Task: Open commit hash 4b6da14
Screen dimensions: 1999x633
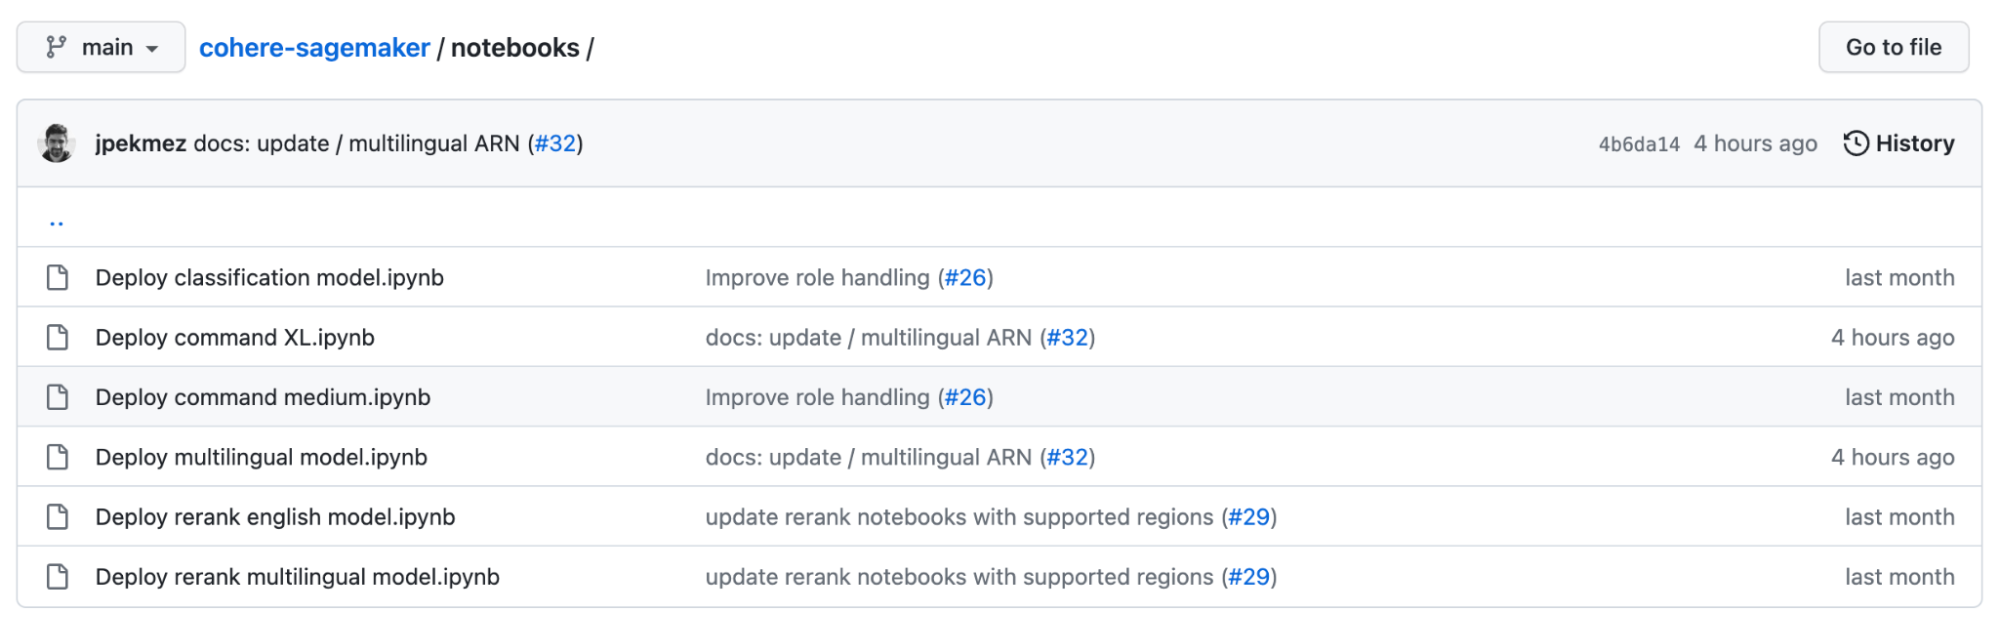Action: coord(1638,144)
